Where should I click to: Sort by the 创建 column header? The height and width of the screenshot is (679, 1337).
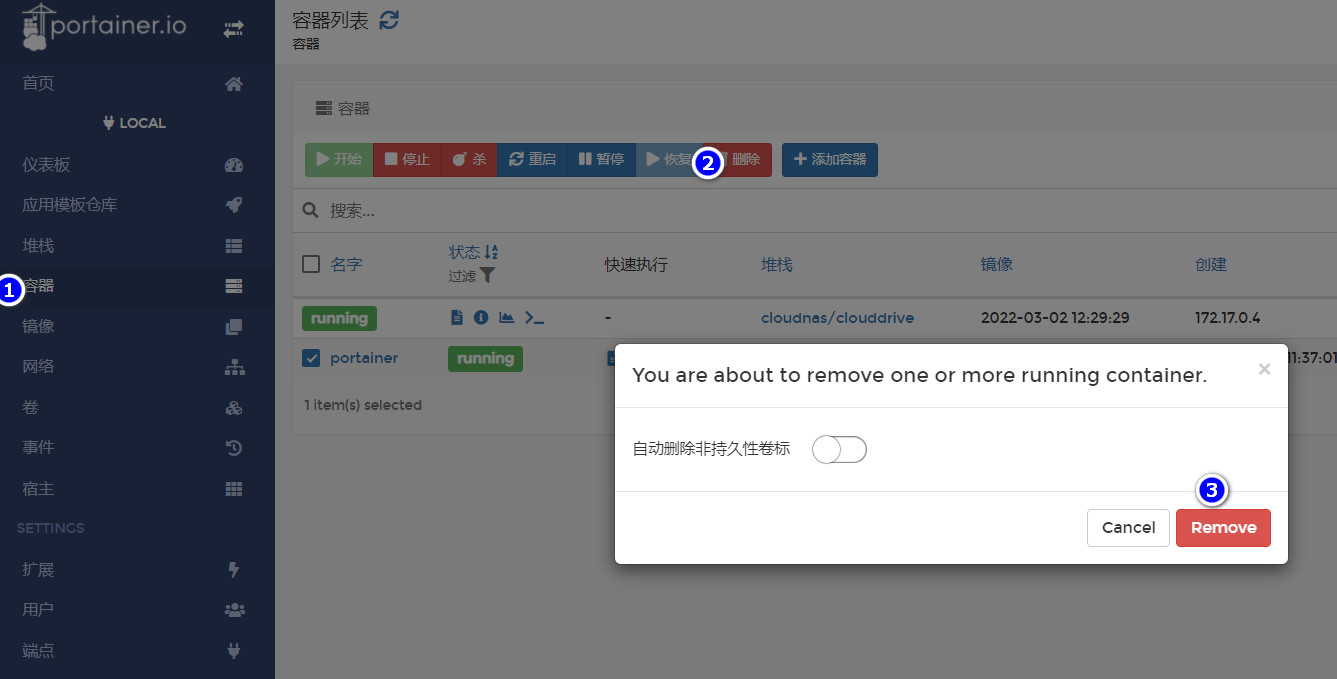coord(1211,265)
